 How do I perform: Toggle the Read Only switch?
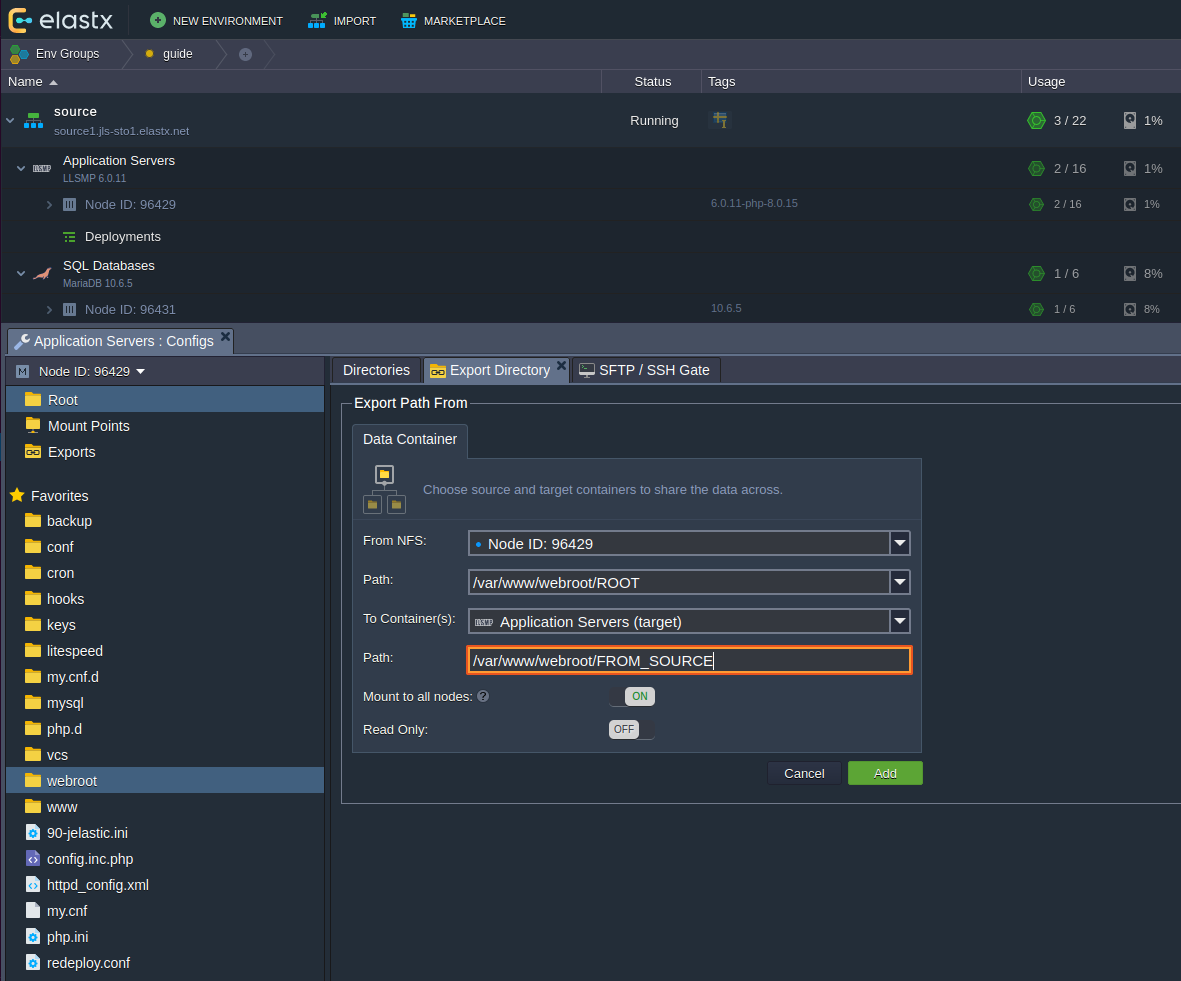coord(632,729)
